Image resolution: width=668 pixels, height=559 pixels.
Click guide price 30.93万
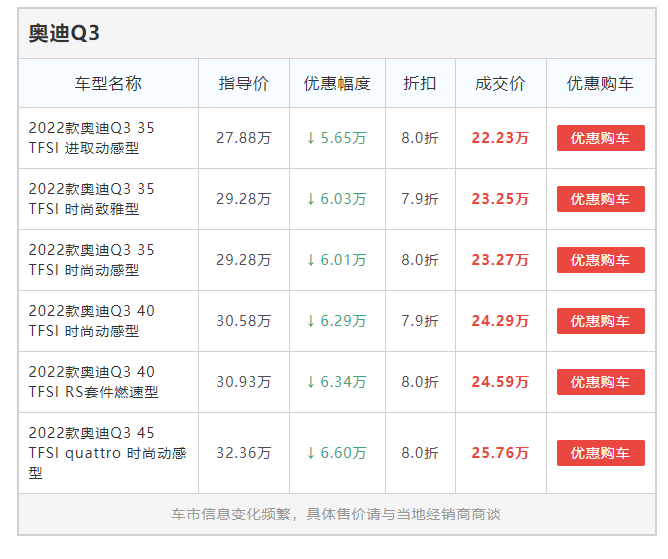tap(244, 382)
